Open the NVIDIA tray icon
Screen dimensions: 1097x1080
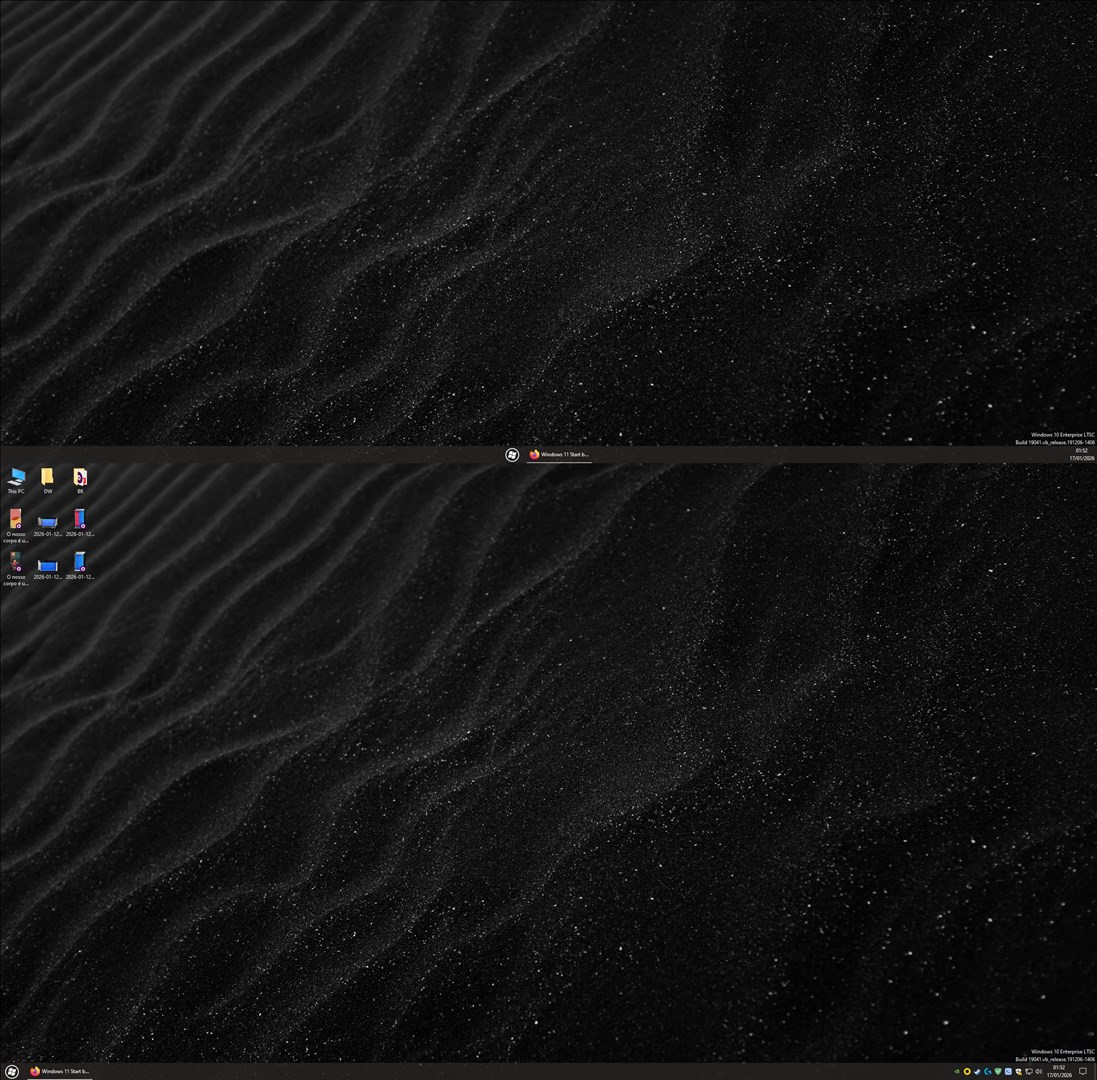pyautogui.click(x=956, y=1071)
